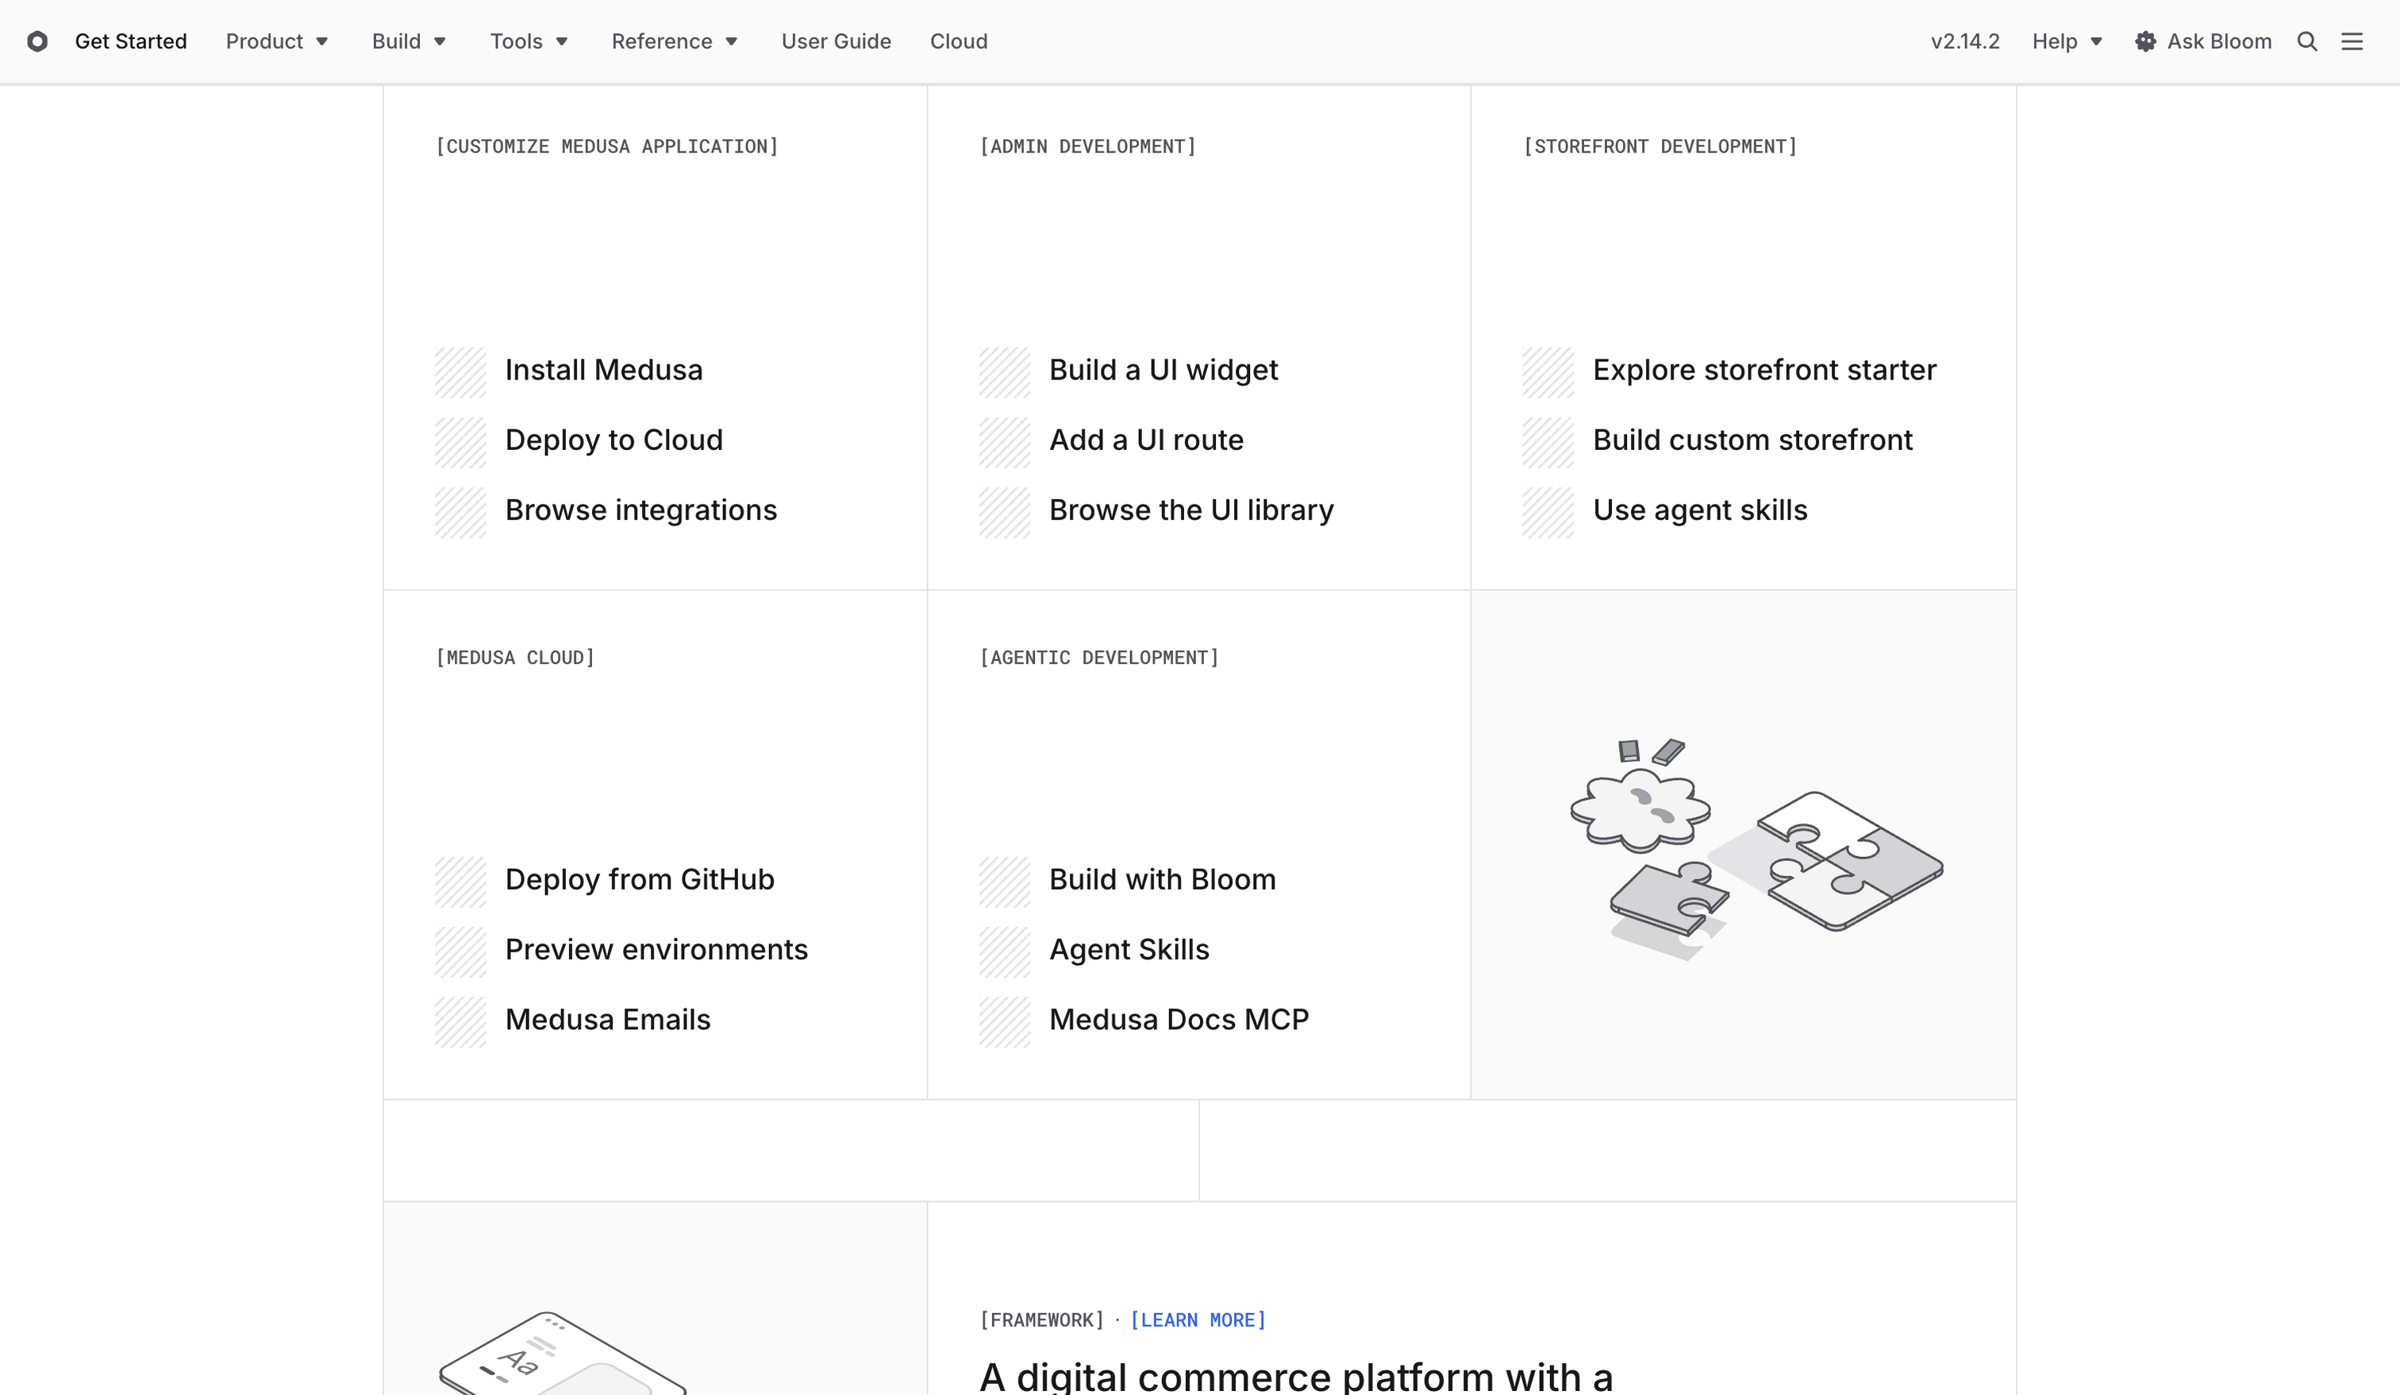Expand the Tools dropdown
Viewport: 2400px width, 1395px height.
pos(529,41)
